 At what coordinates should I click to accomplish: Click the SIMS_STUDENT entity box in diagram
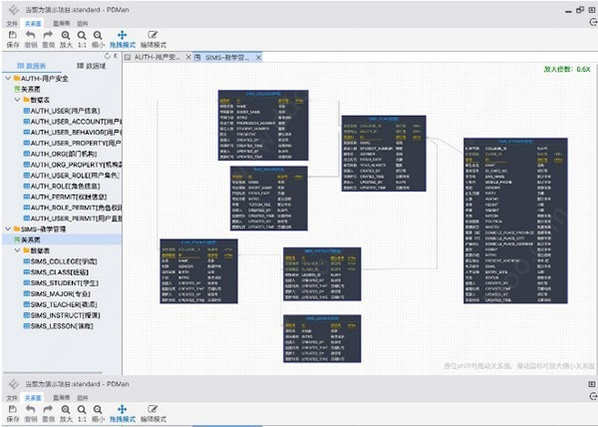coord(515,220)
